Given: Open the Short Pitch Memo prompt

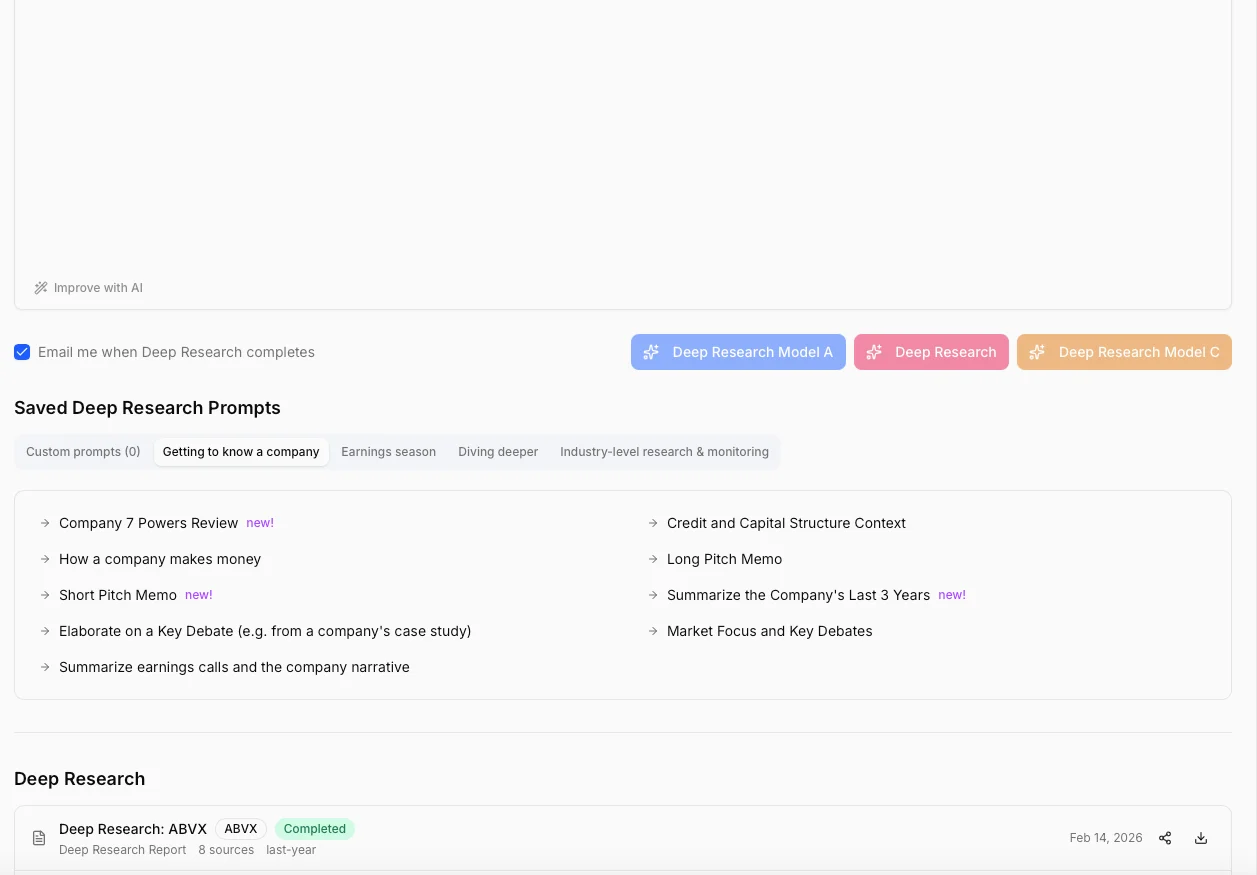Looking at the screenshot, I should (x=118, y=595).
